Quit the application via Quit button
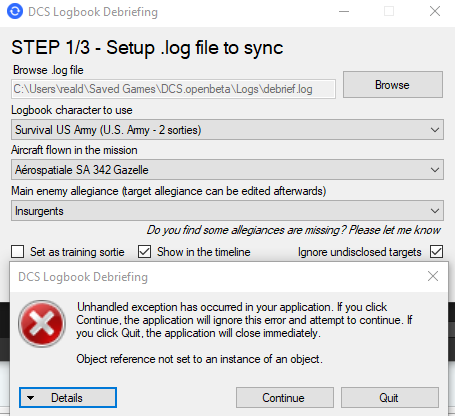The height and width of the screenshot is (416, 455). (390, 397)
